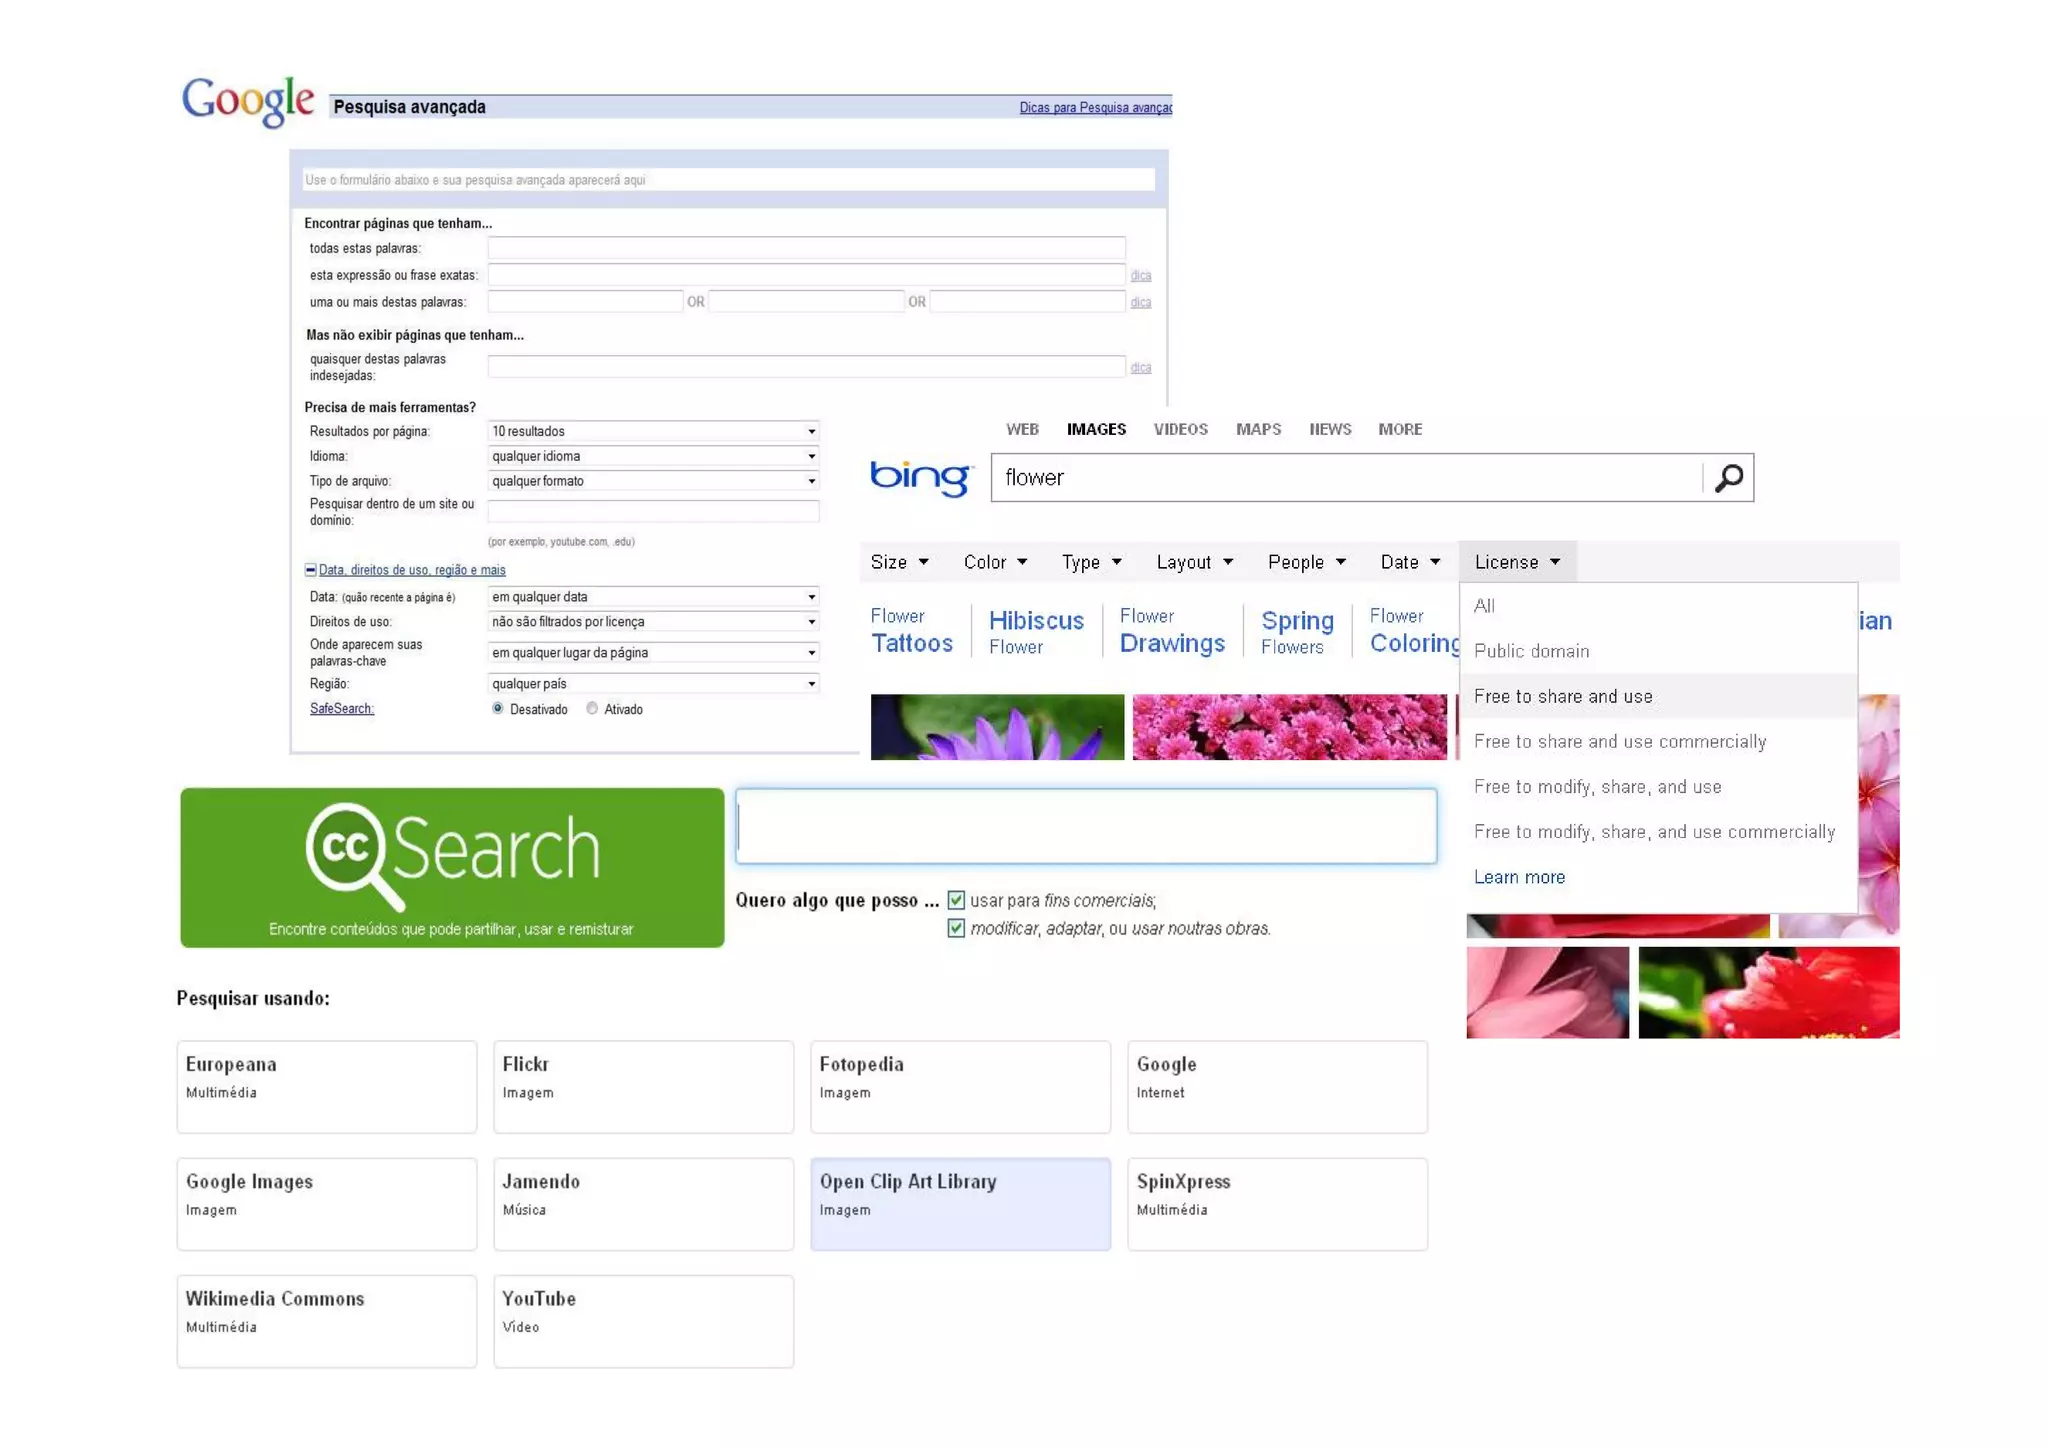Open the pink chrysanthemums image thumbnail

pos(1288,727)
